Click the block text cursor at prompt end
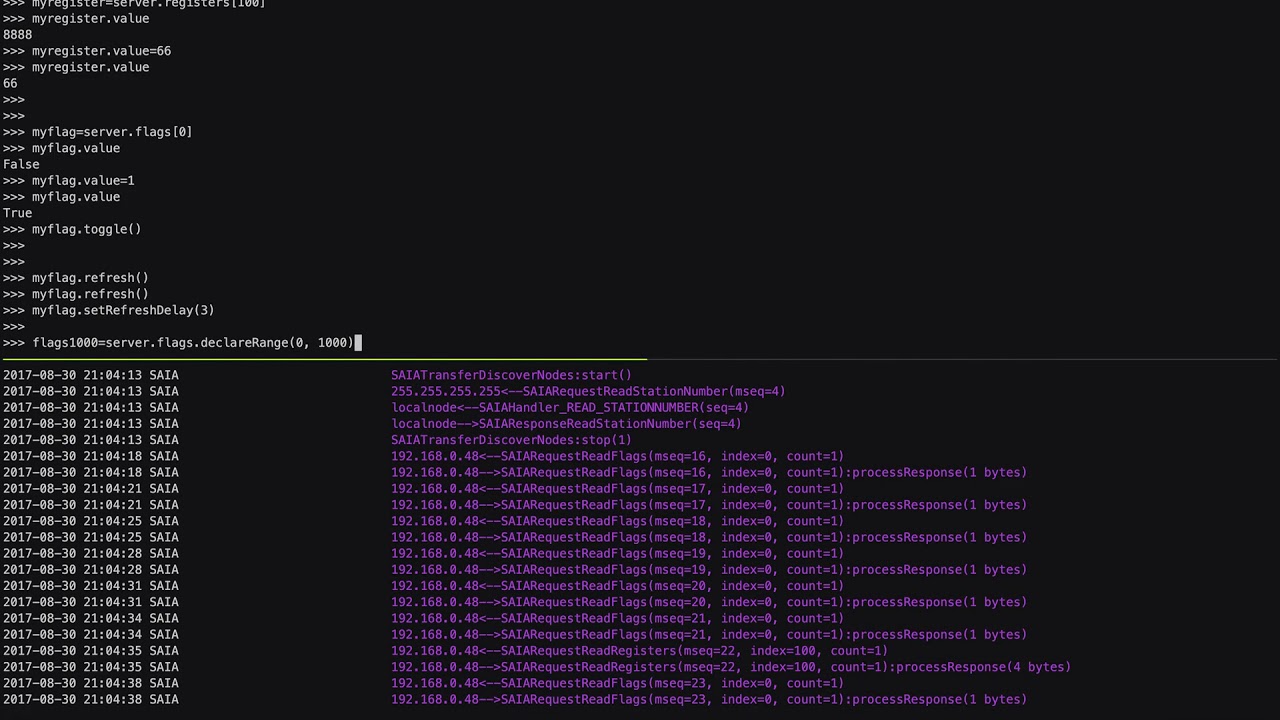 (358, 343)
